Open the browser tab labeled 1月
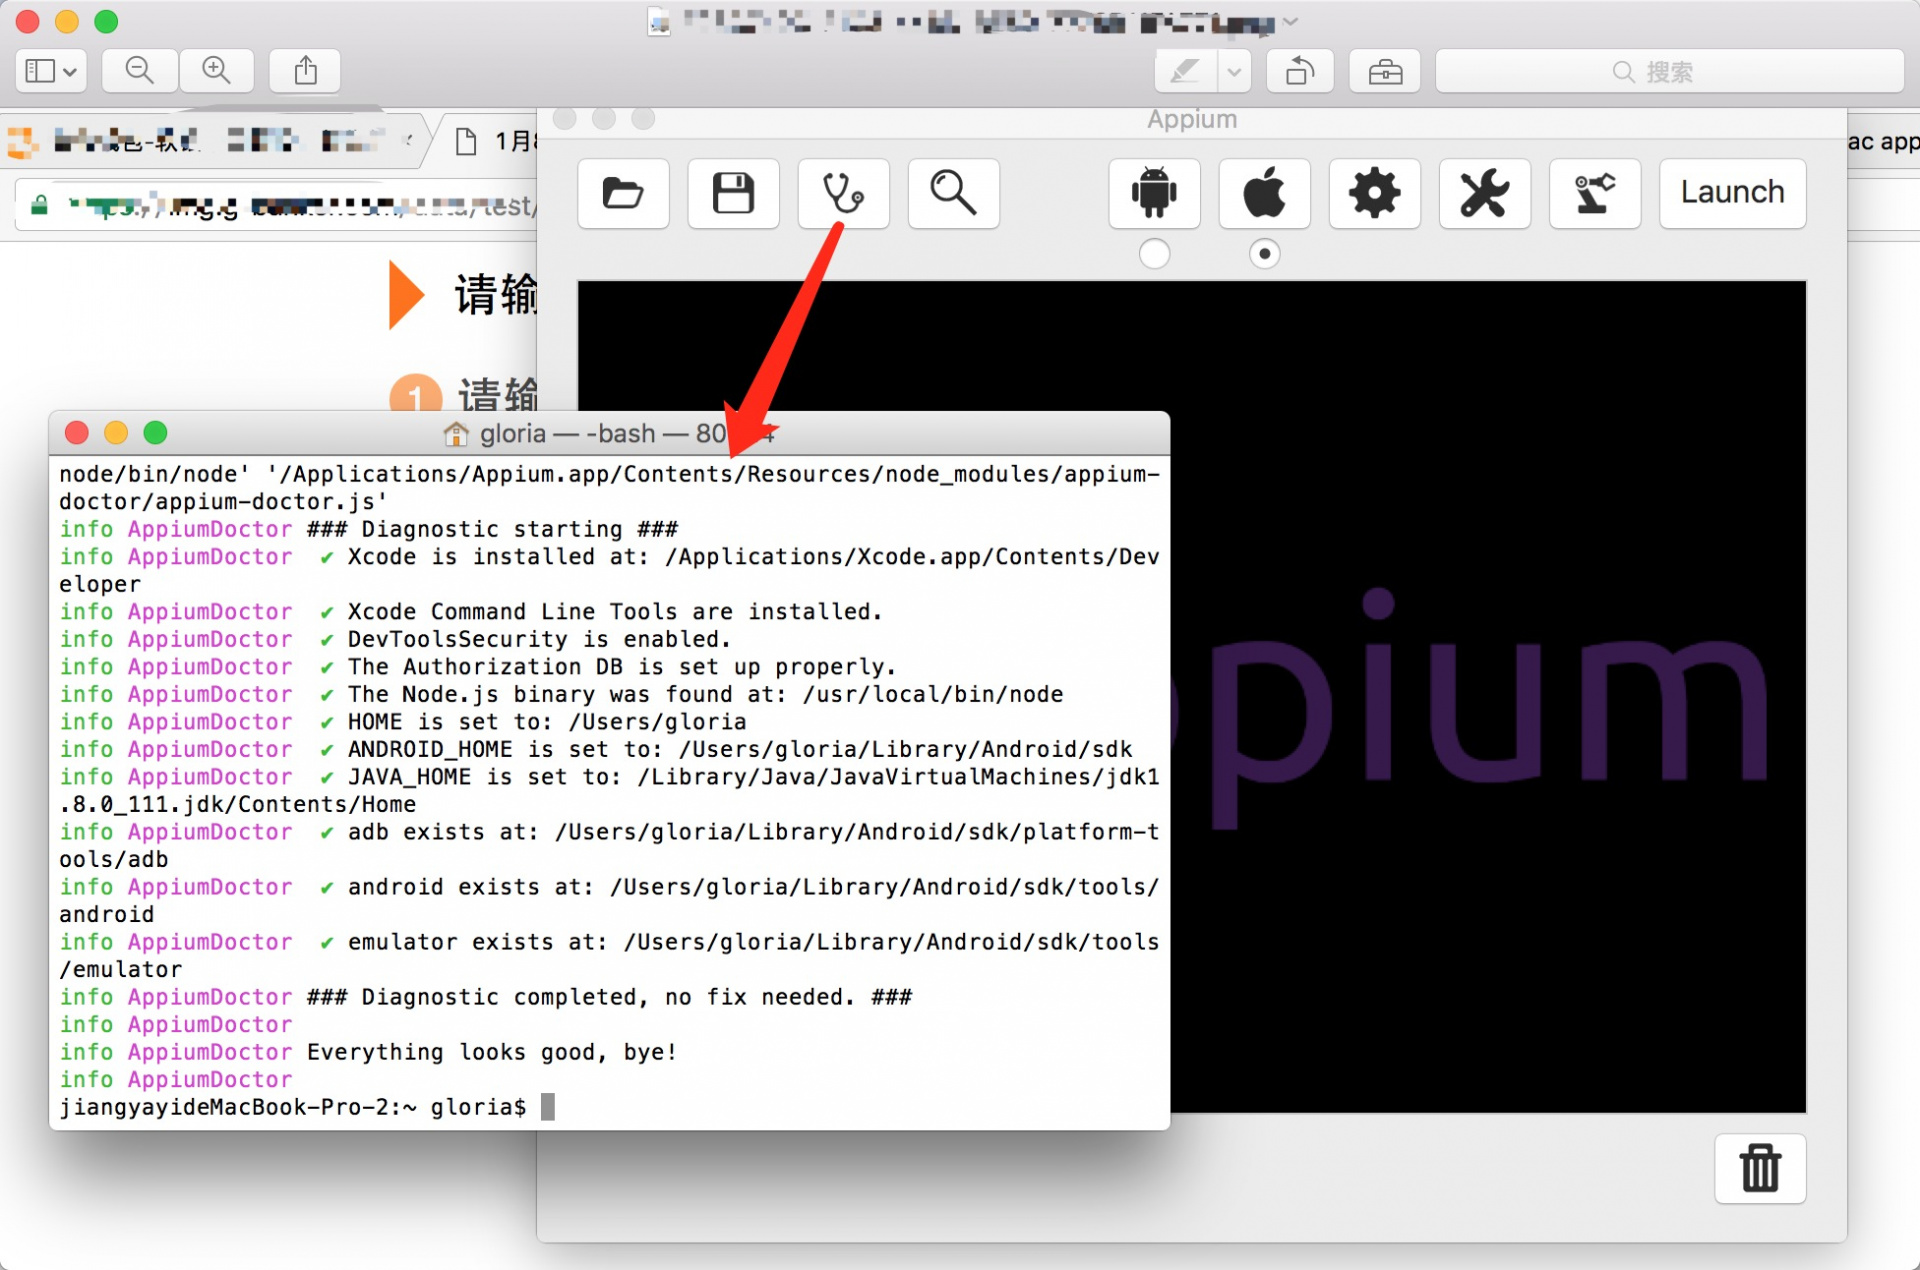Image resolution: width=1920 pixels, height=1270 pixels. 494,141
